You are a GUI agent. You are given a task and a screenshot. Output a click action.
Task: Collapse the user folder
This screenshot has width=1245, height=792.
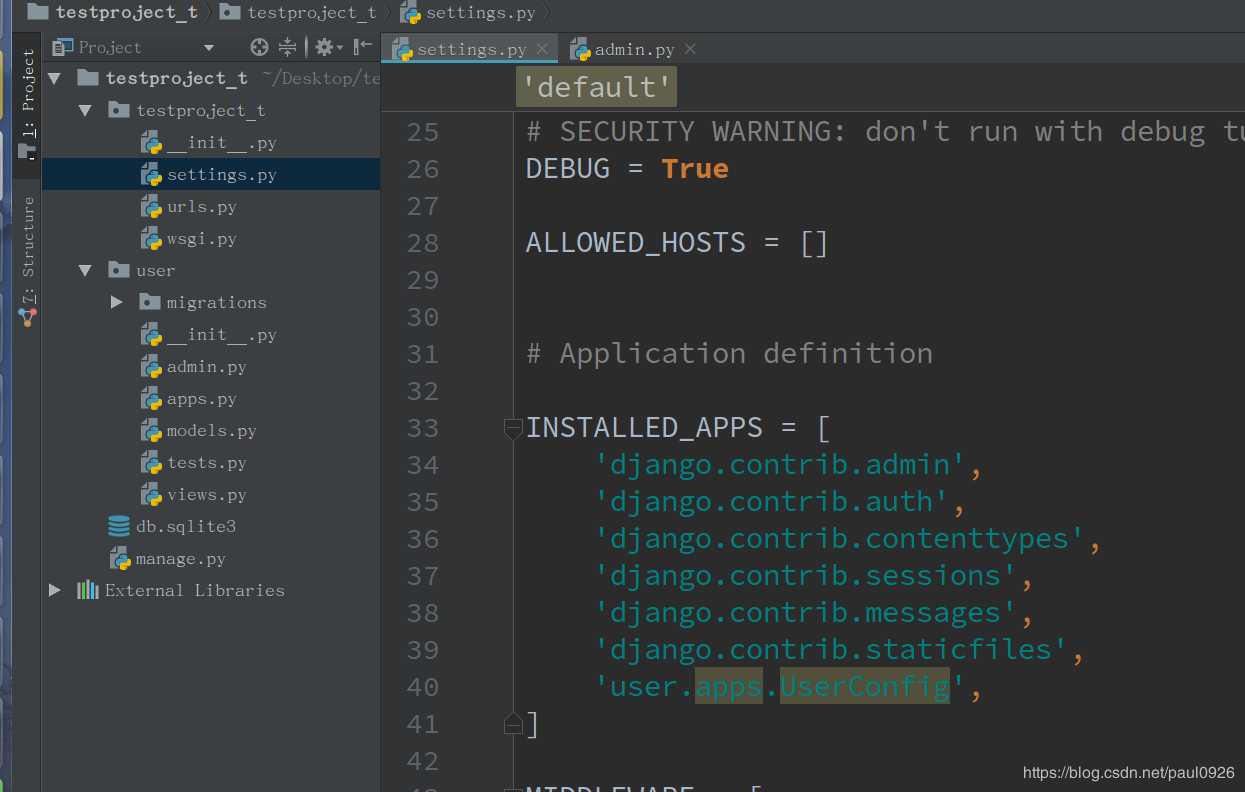pos(86,270)
